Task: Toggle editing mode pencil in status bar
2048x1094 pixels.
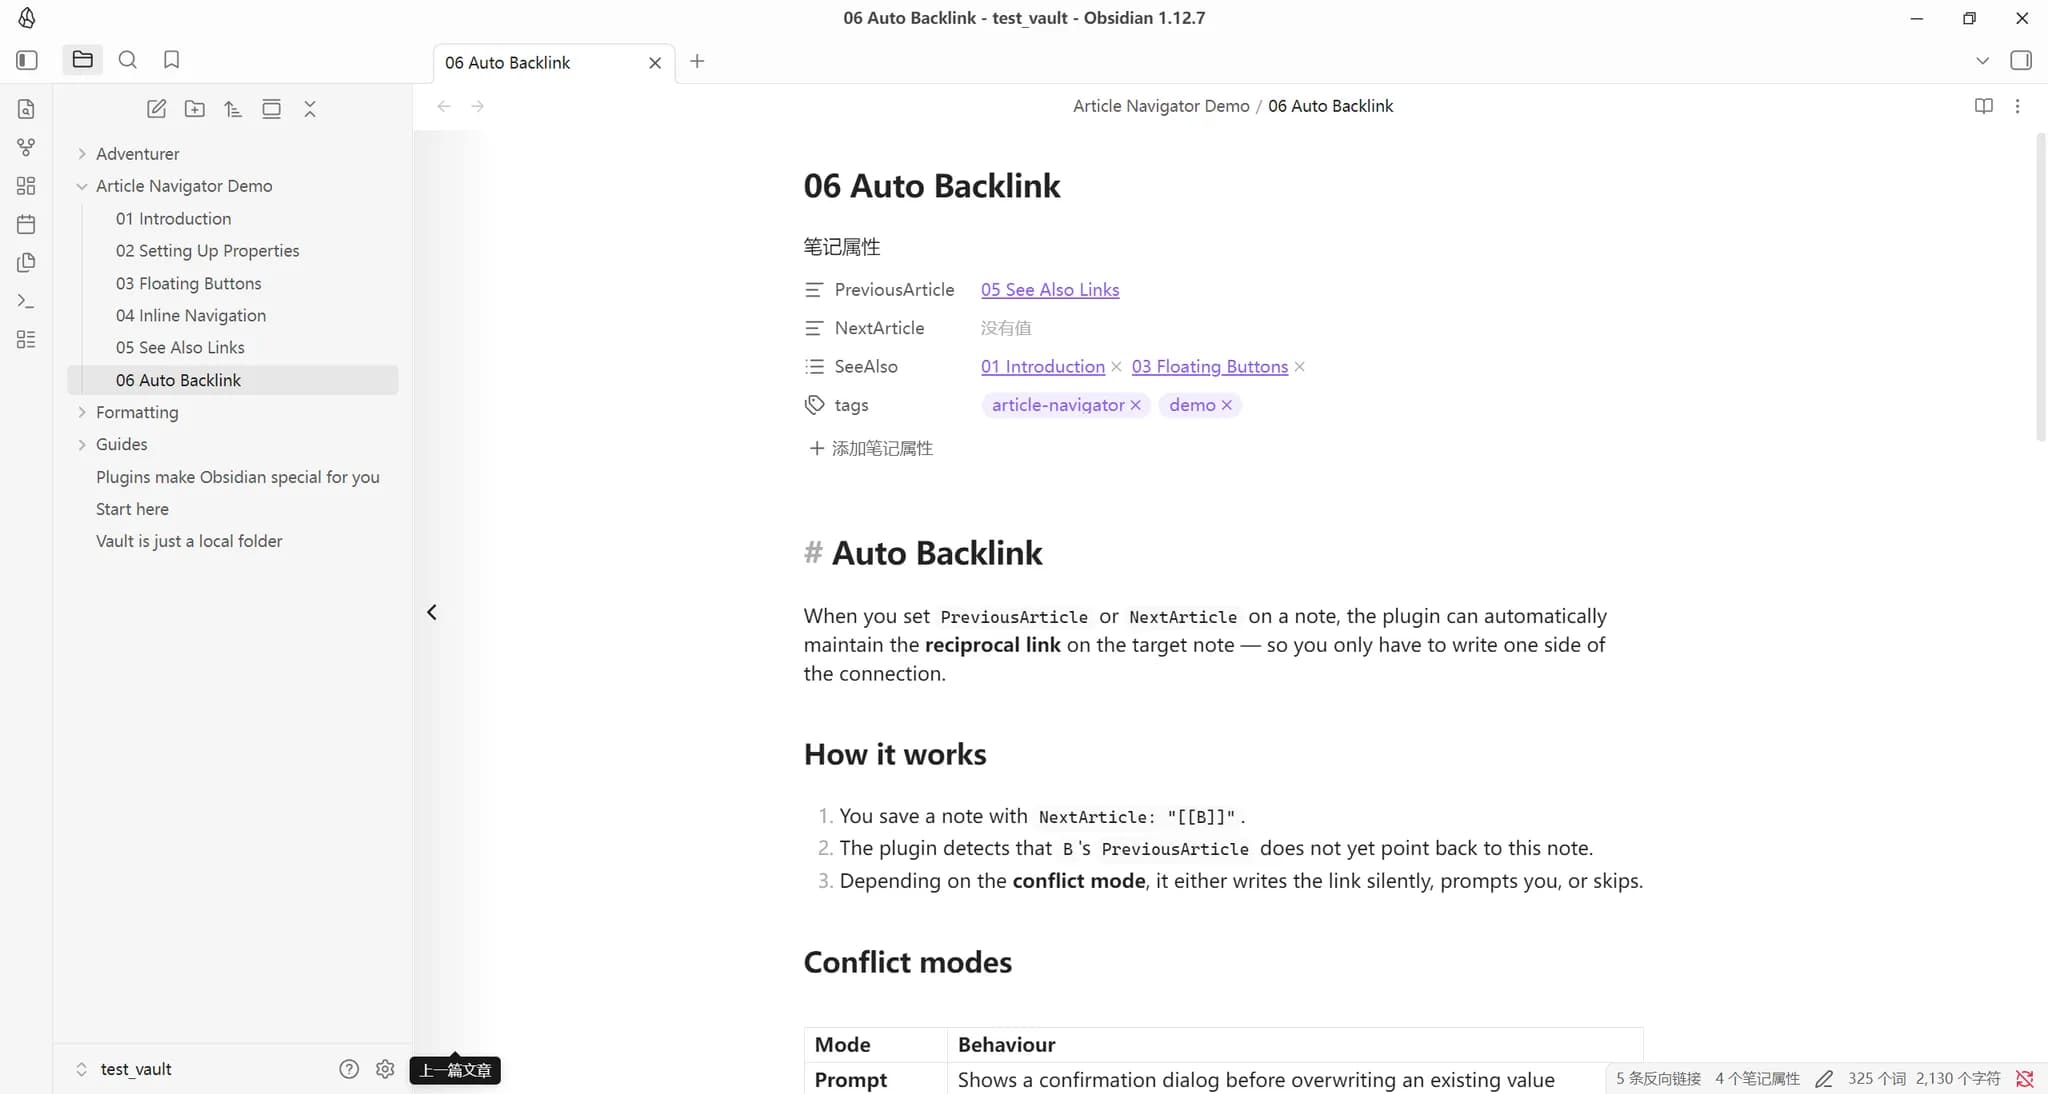Action: coord(1824,1078)
